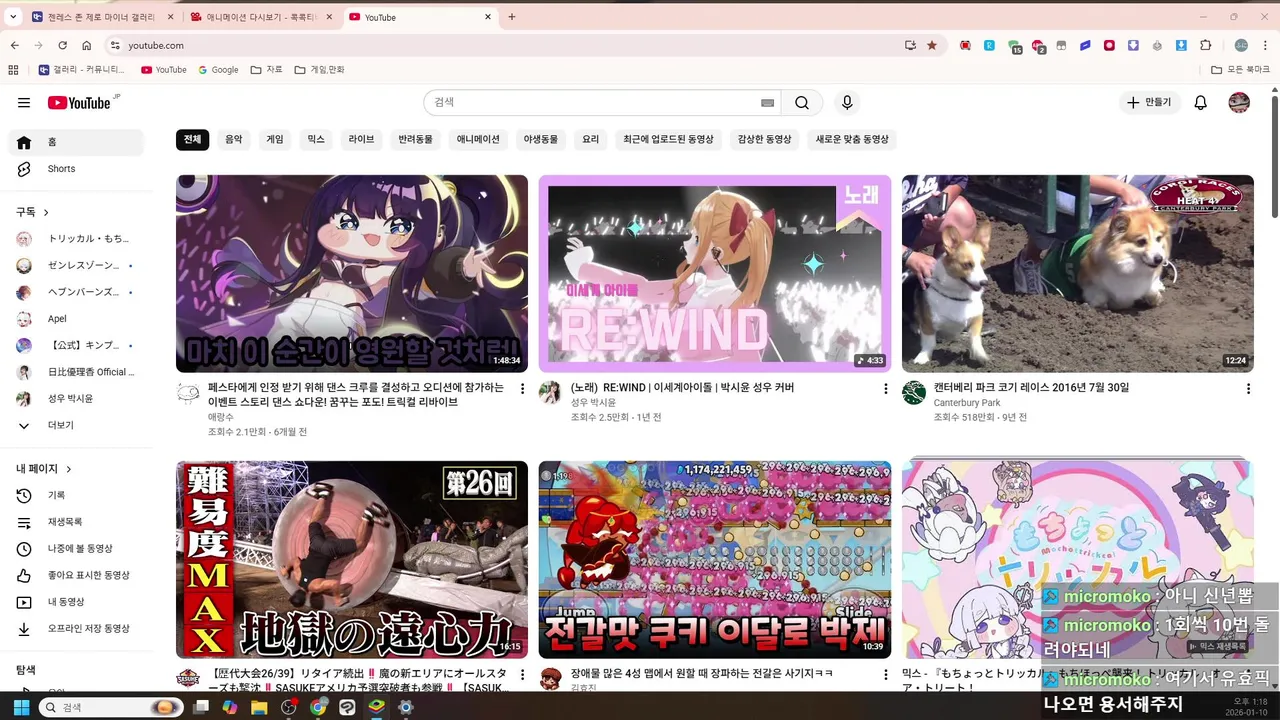Screen dimensions: 1280x720
Task: Open the Apel subscription channel
Action: [76, 319]
